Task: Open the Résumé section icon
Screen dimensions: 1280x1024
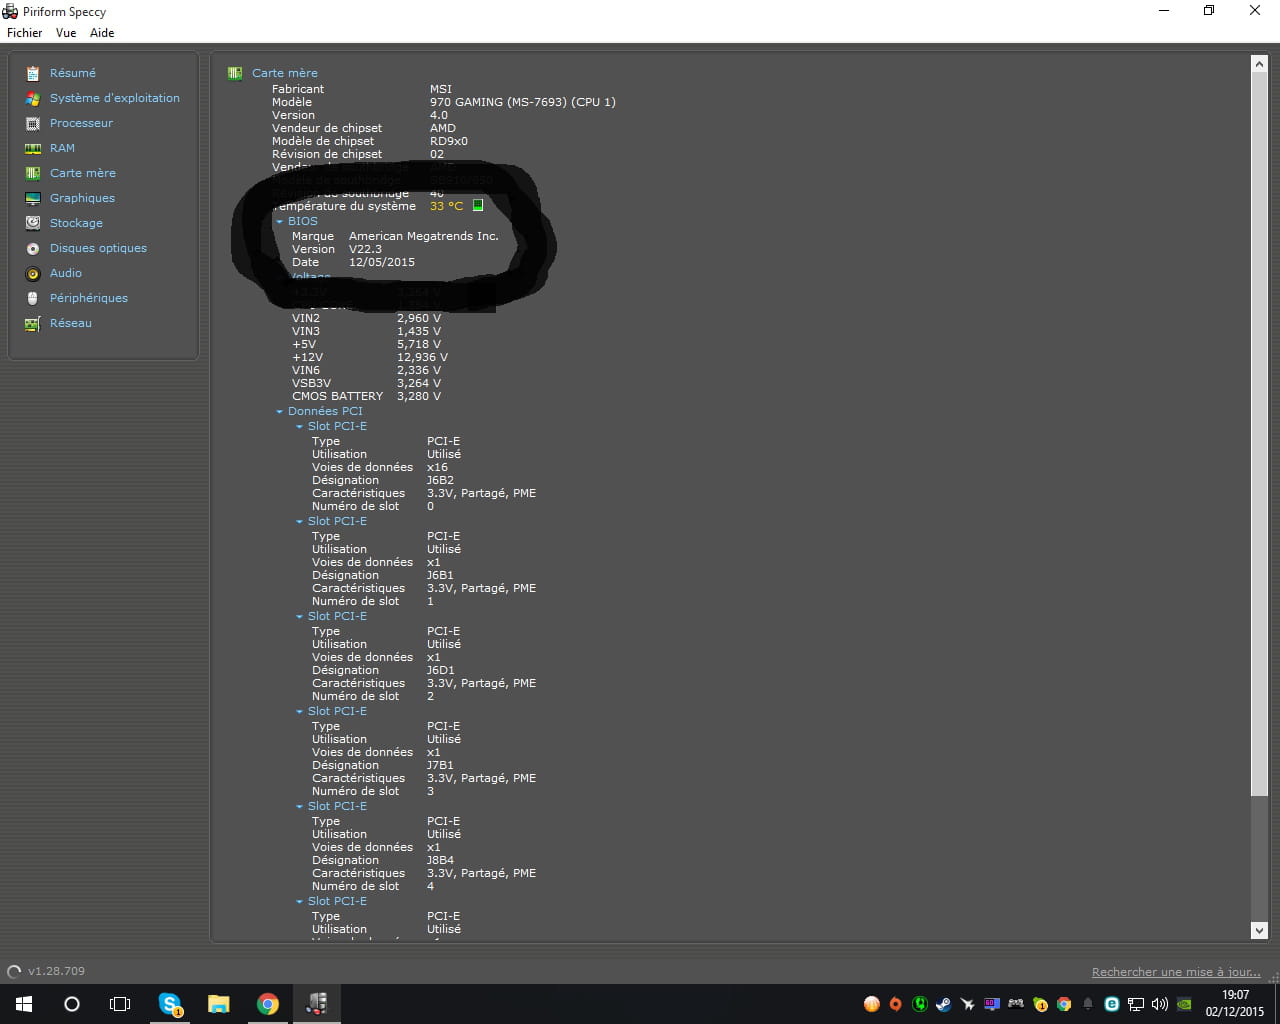Action: click(x=33, y=73)
